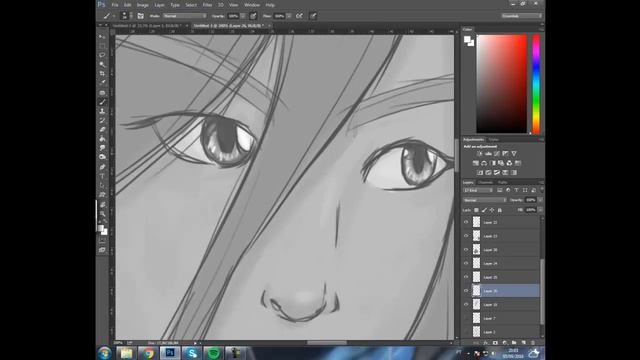Toggle layer filtering on or off
This screenshot has width=640, height=360.
[x=542, y=190]
